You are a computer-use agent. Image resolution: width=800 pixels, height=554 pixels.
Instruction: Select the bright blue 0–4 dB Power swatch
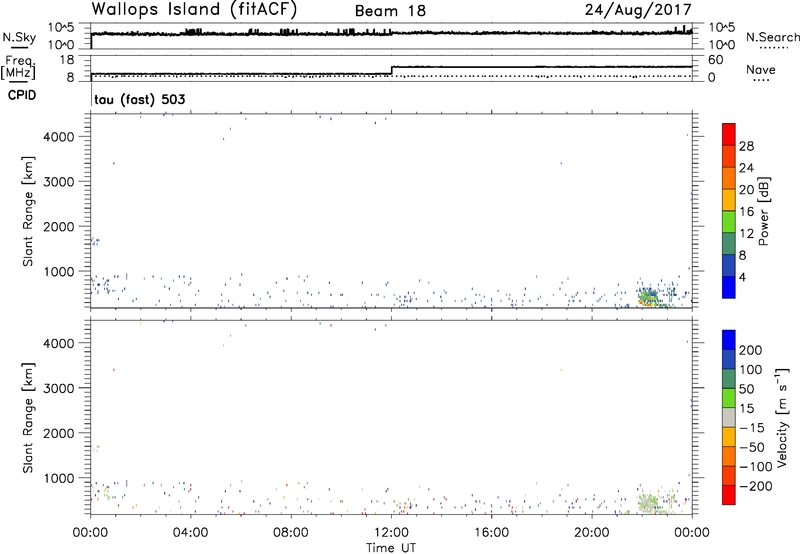click(x=729, y=287)
